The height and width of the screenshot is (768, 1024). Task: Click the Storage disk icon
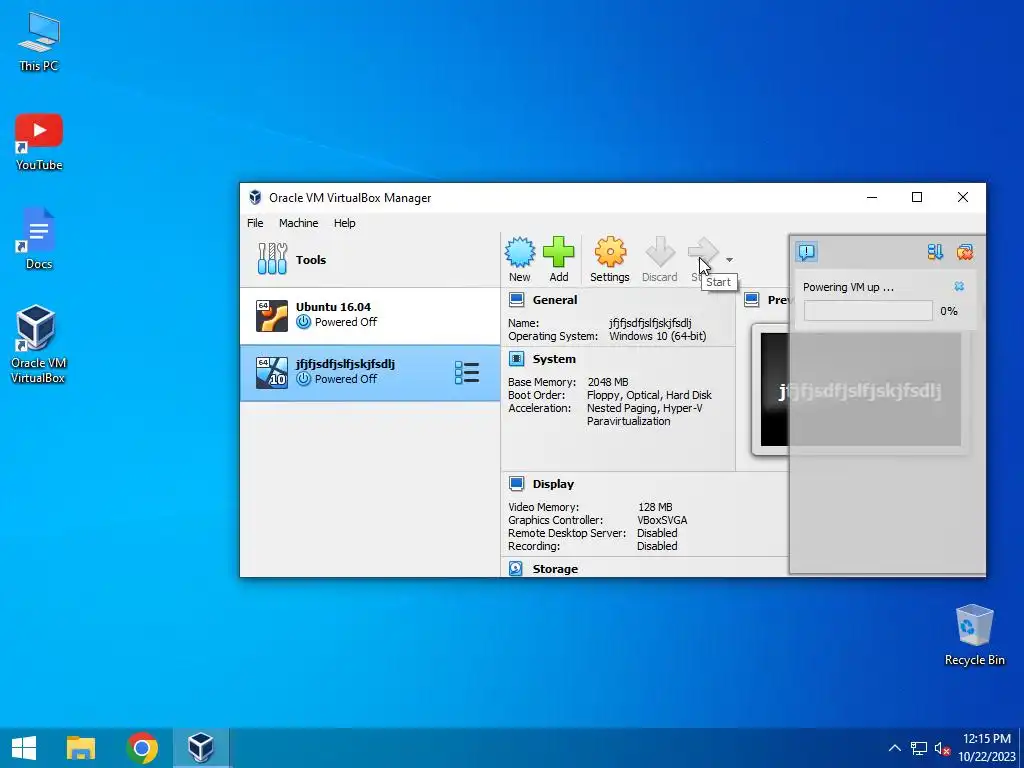pyautogui.click(x=516, y=568)
